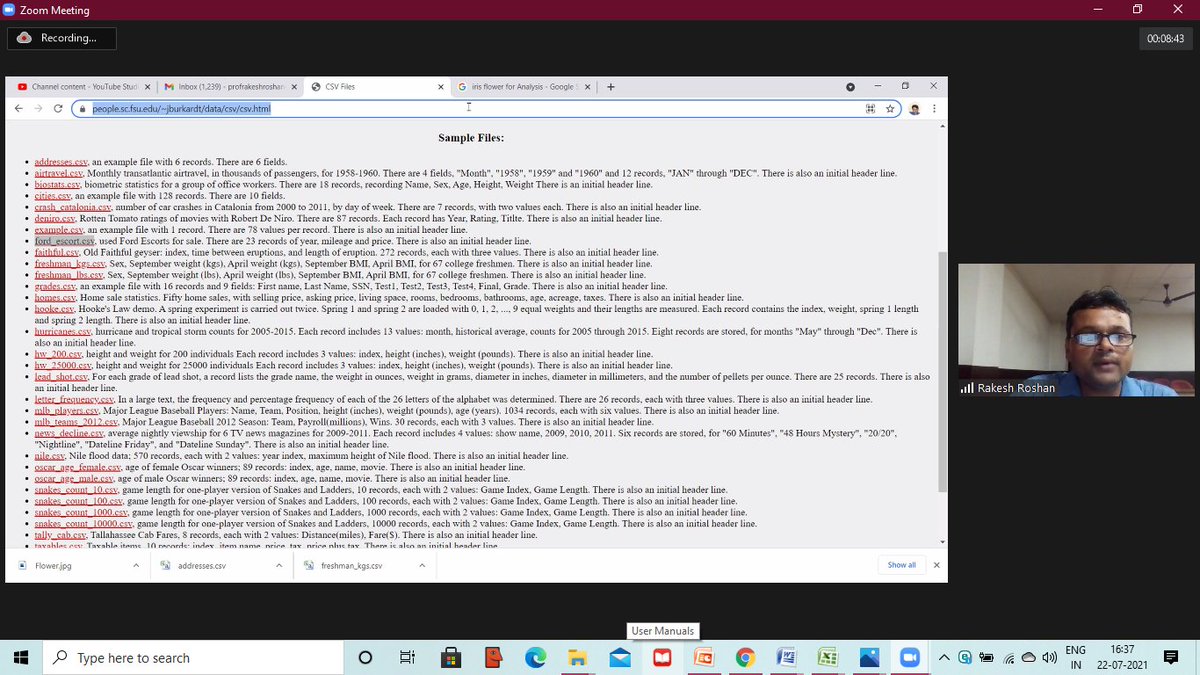This screenshot has height=675, width=1200.
Task: Click the Chrome media control circle icon
Action: tap(850, 87)
